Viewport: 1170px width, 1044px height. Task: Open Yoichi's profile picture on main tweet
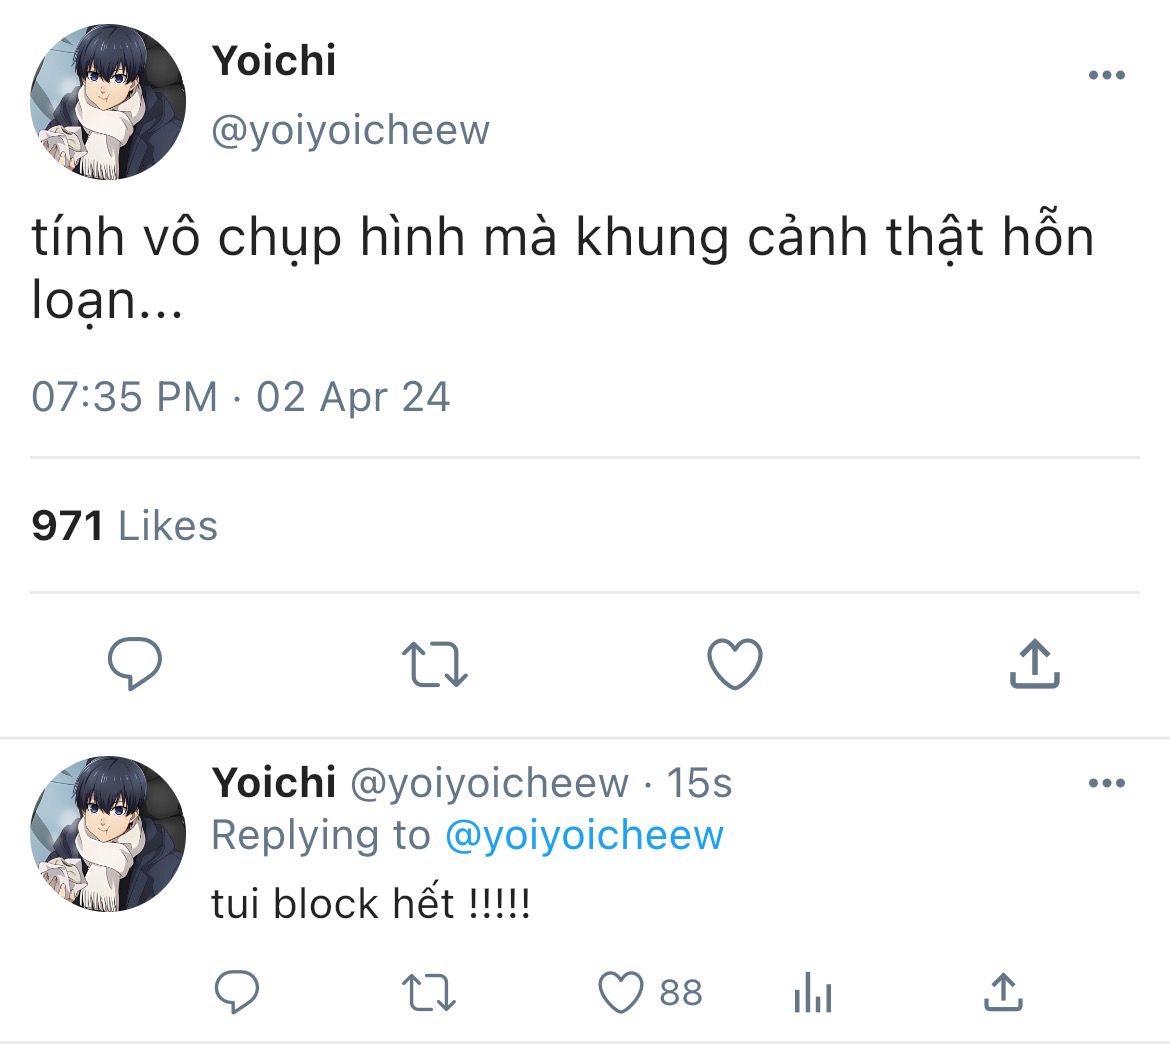108,101
